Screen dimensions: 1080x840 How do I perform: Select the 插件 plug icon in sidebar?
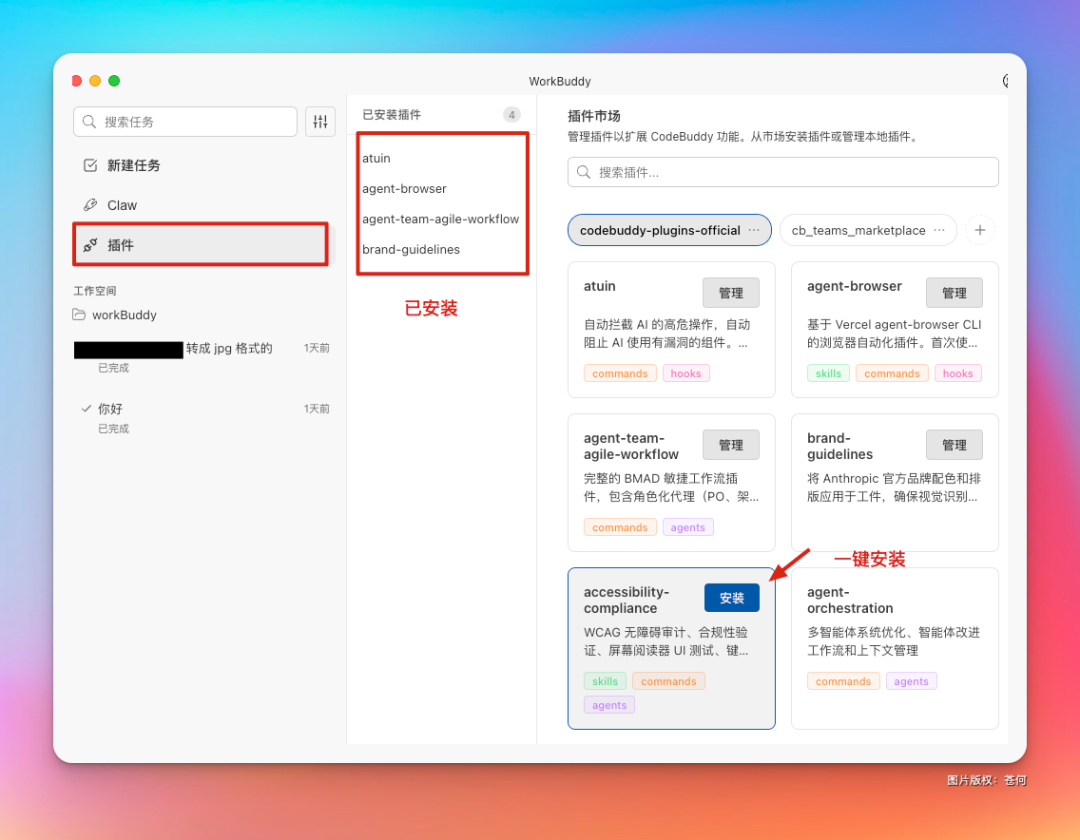click(90, 244)
